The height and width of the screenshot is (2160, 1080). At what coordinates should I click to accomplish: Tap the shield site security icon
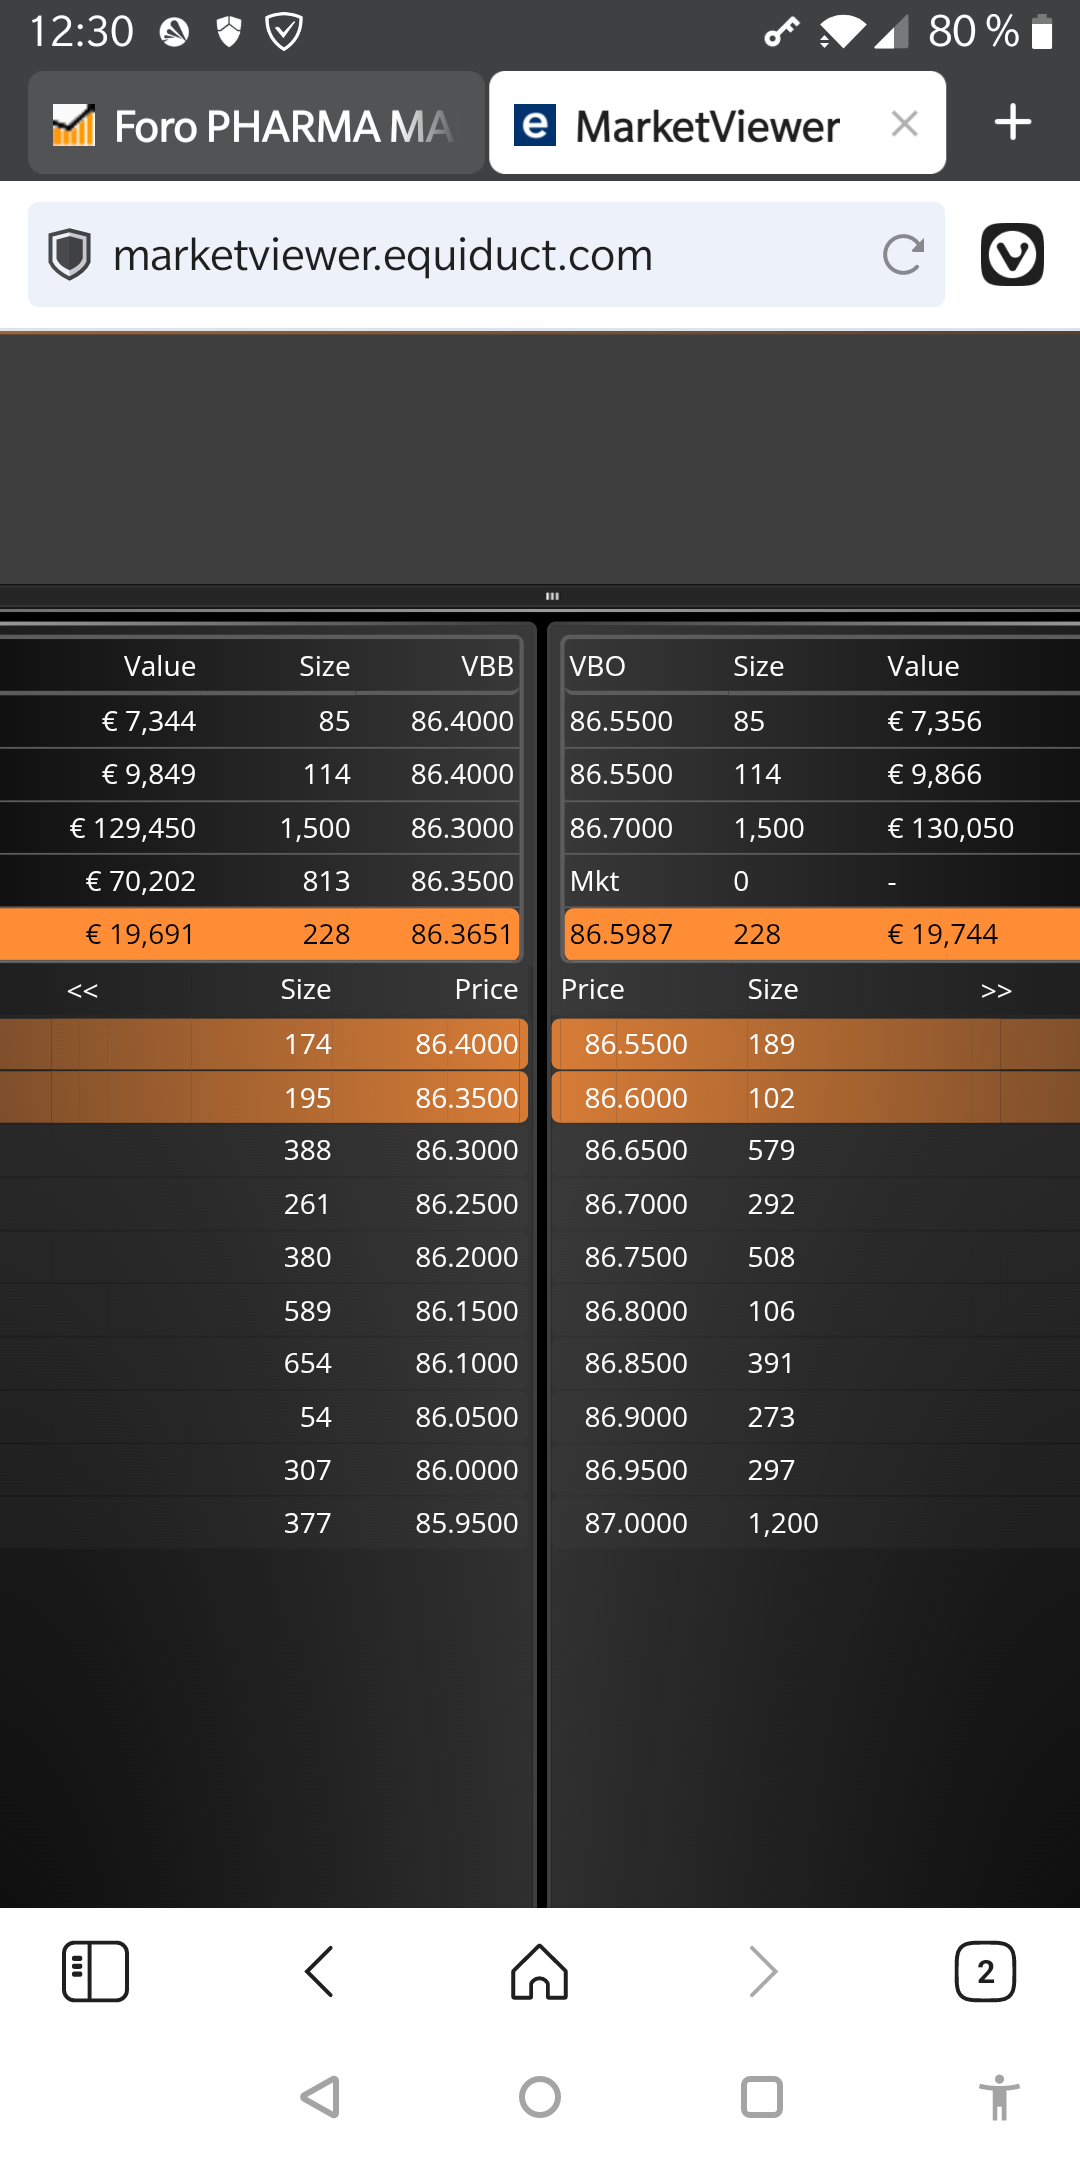pos(70,255)
